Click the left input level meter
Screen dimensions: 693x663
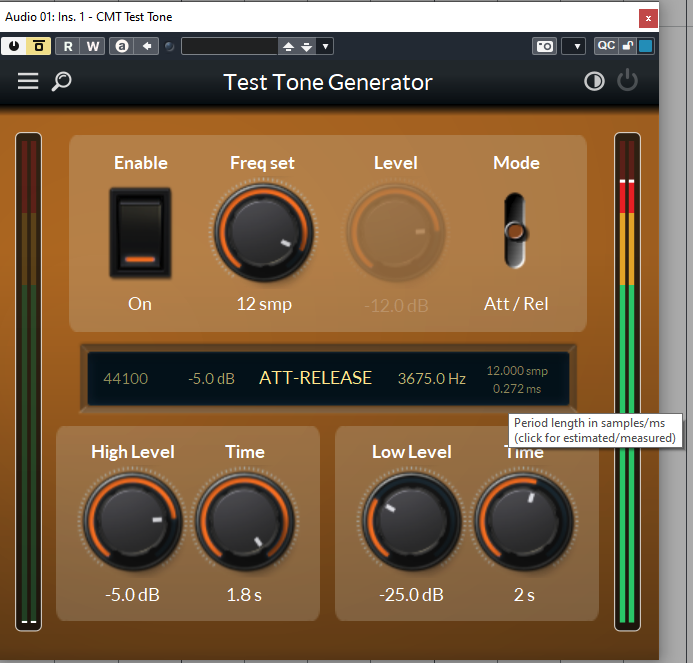click(x=28, y=381)
